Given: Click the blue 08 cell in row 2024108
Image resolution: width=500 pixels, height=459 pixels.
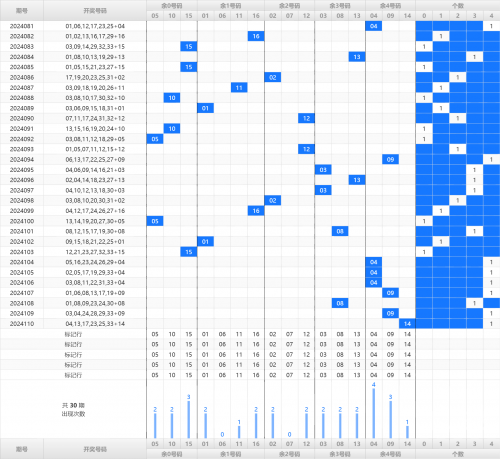Looking at the screenshot, I should pyautogui.click(x=340, y=303).
